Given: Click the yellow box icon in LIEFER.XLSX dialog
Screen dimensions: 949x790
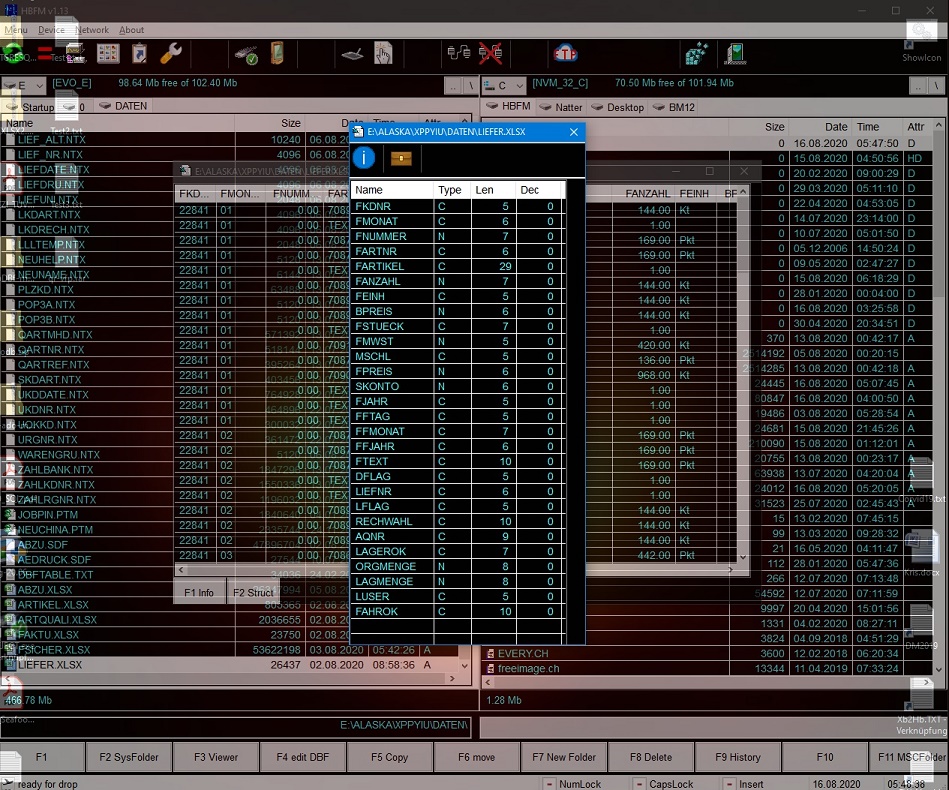Looking at the screenshot, I should 401,158.
